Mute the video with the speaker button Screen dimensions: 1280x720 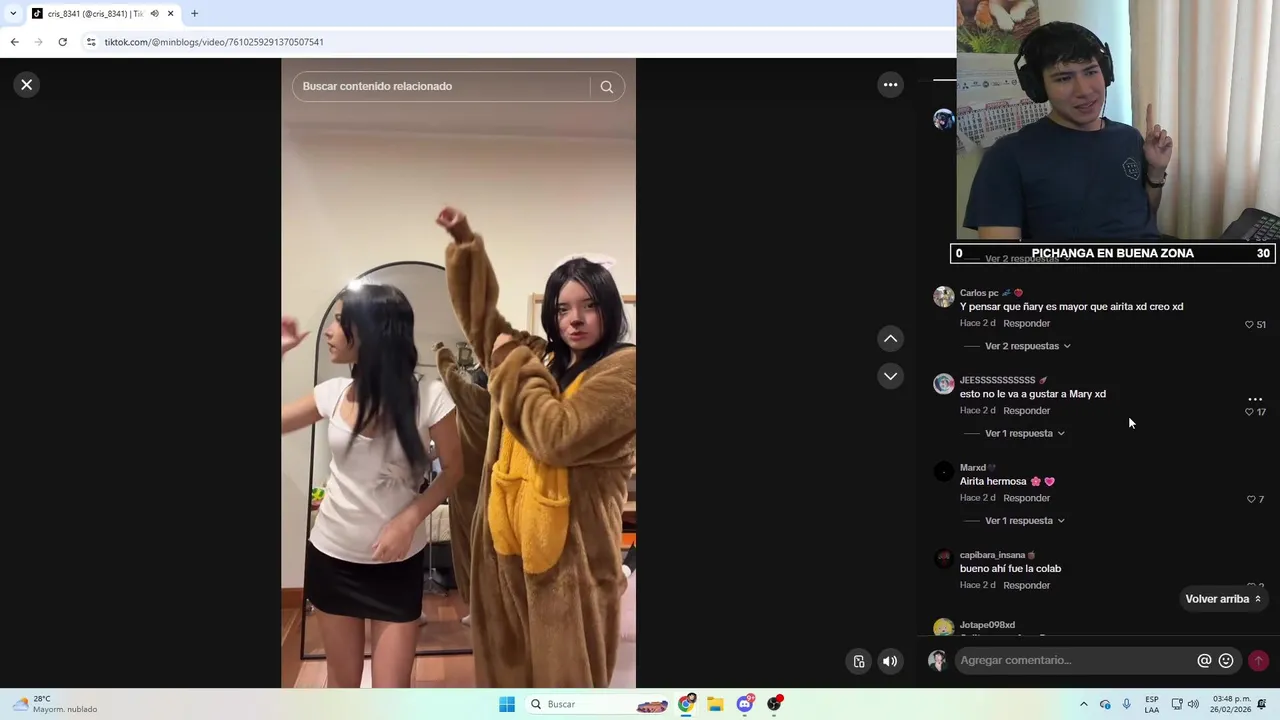click(x=890, y=661)
